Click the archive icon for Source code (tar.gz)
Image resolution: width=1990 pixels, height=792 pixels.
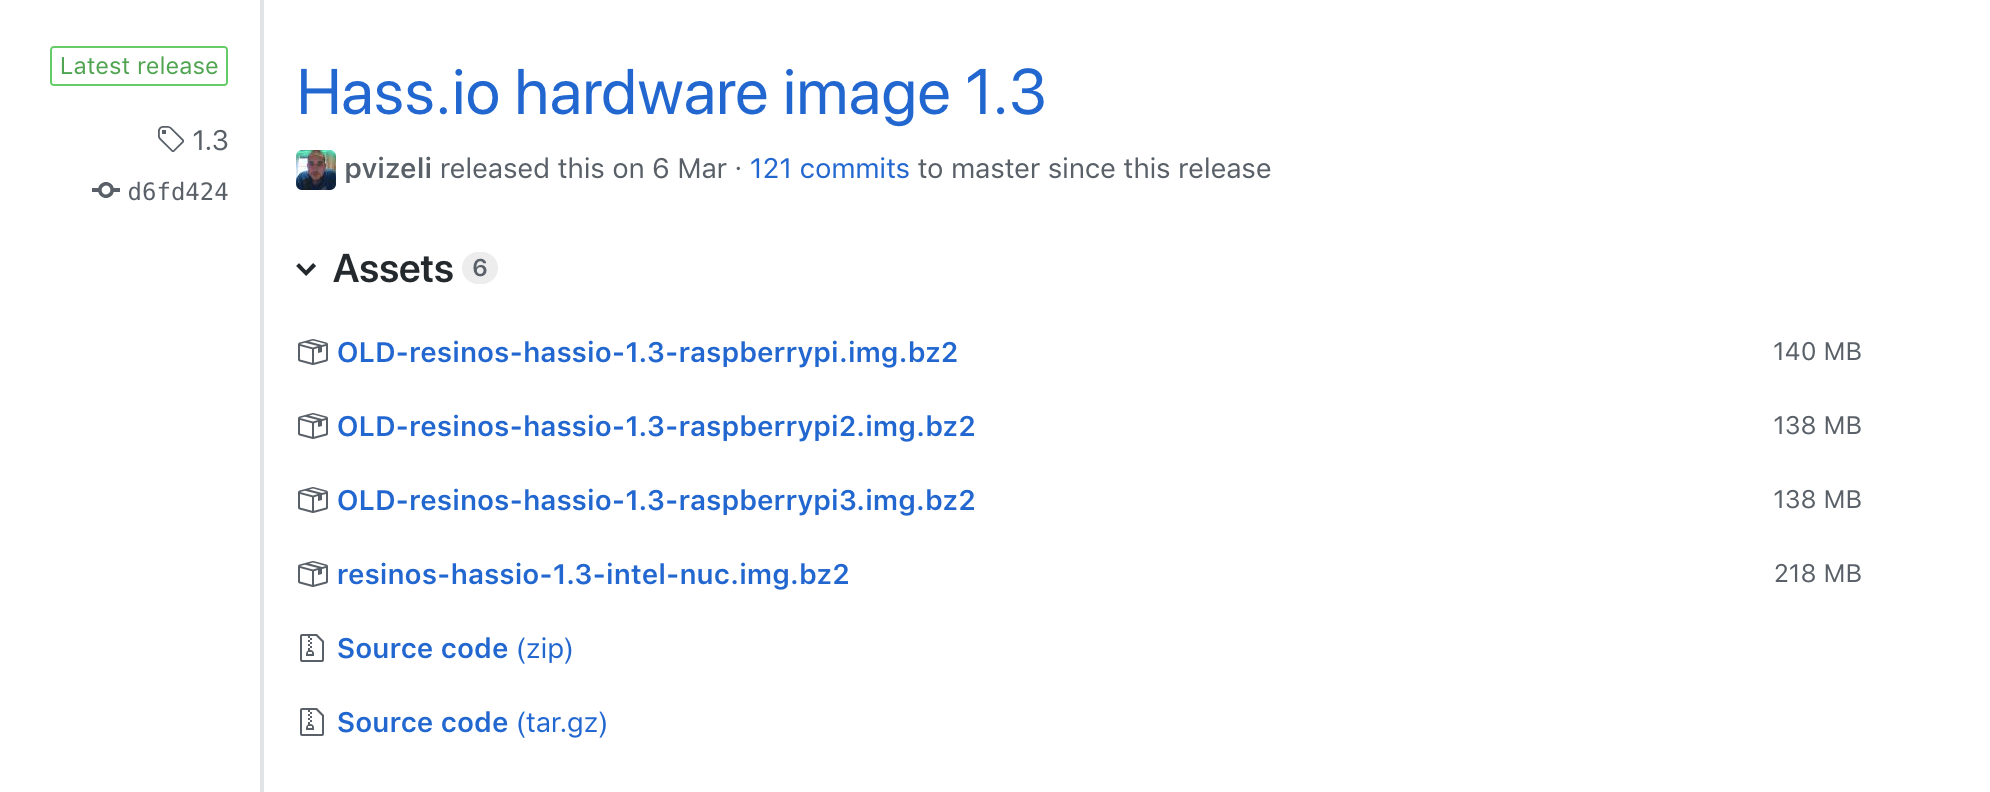click(312, 722)
